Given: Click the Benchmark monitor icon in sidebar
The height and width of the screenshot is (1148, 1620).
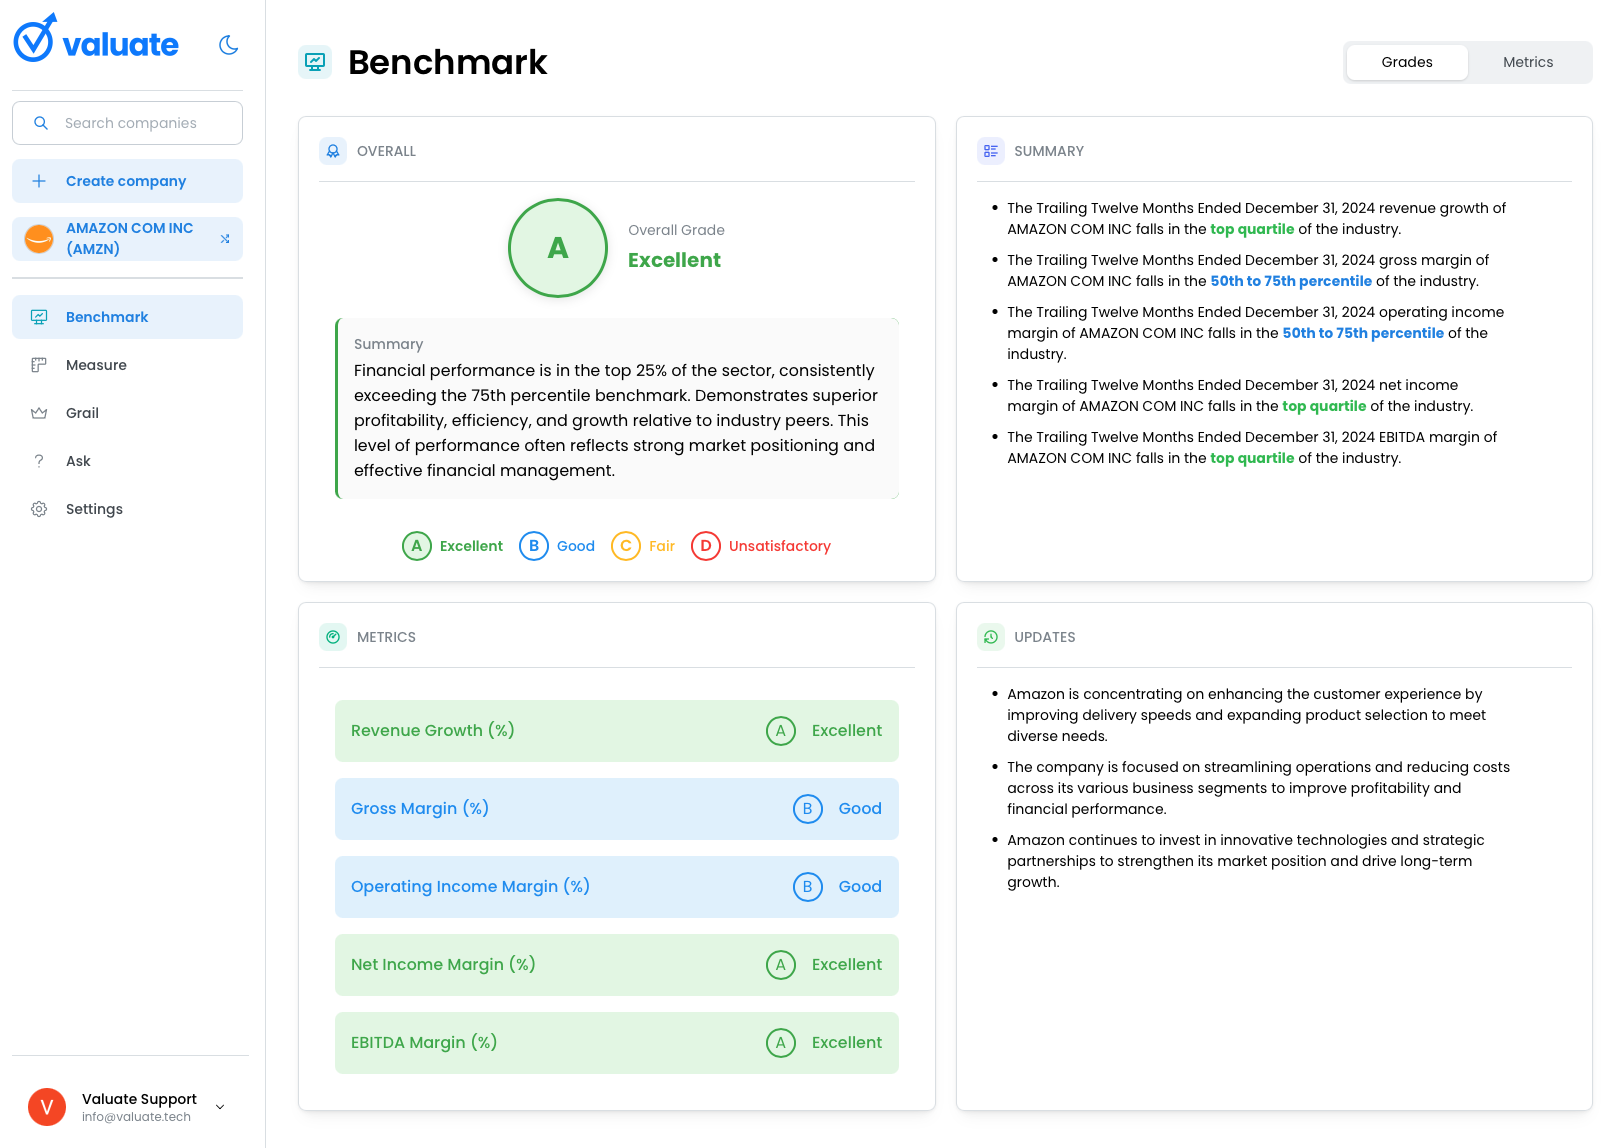Looking at the screenshot, I should point(39,317).
